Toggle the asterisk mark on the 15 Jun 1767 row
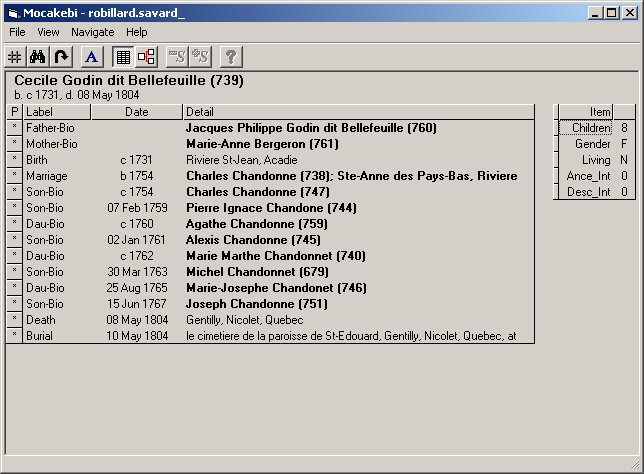 pos(14,304)
